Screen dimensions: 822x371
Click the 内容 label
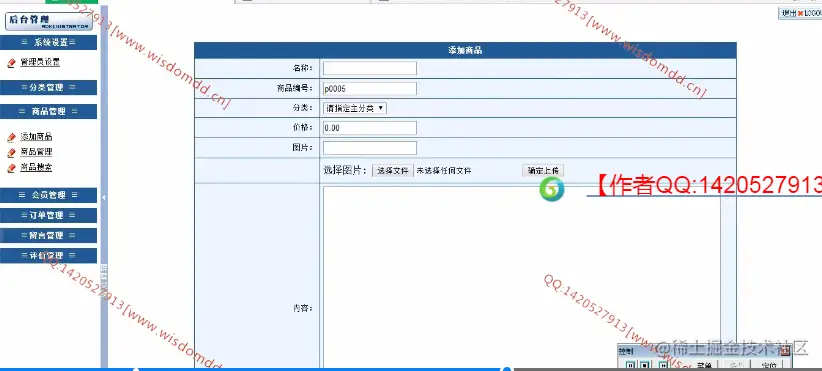(x=302, y=309)
